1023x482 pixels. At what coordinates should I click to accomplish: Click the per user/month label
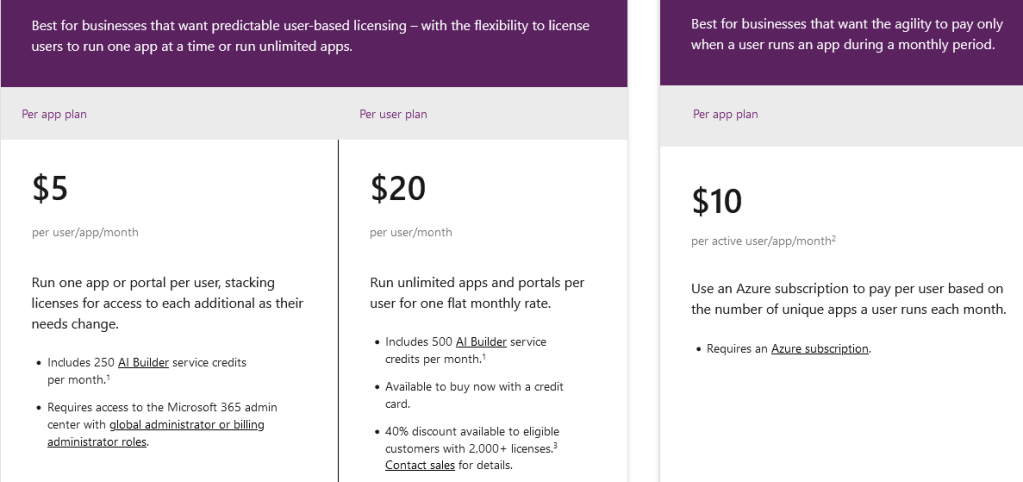coord(411,232)
